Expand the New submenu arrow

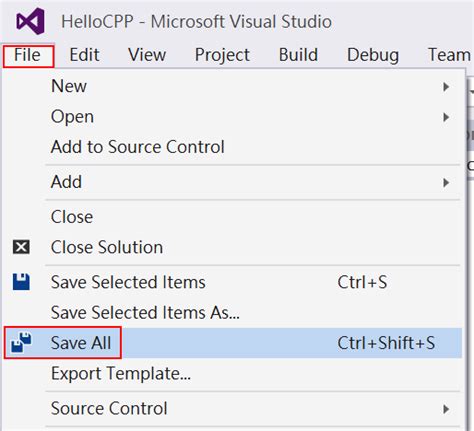(x=446, y=87)
